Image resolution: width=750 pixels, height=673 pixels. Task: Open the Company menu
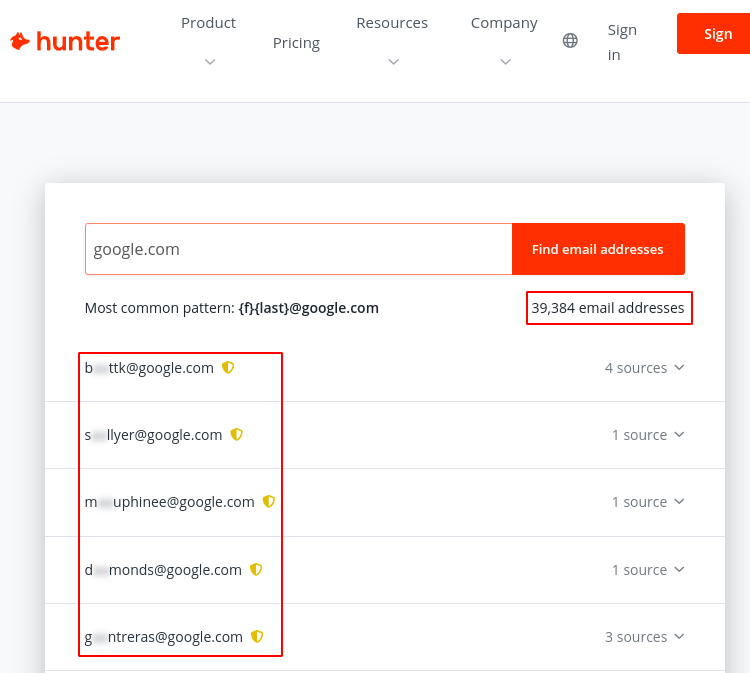tap(504, 23)
